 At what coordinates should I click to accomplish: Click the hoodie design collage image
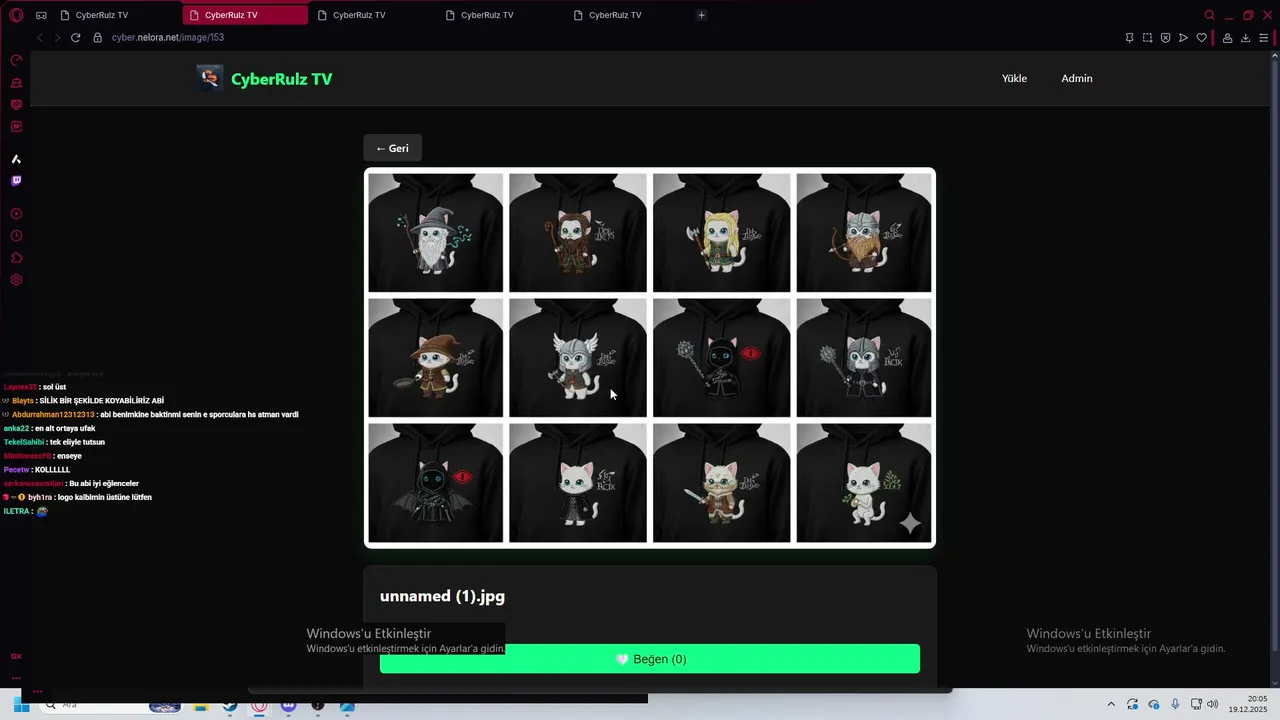[650, 358]
